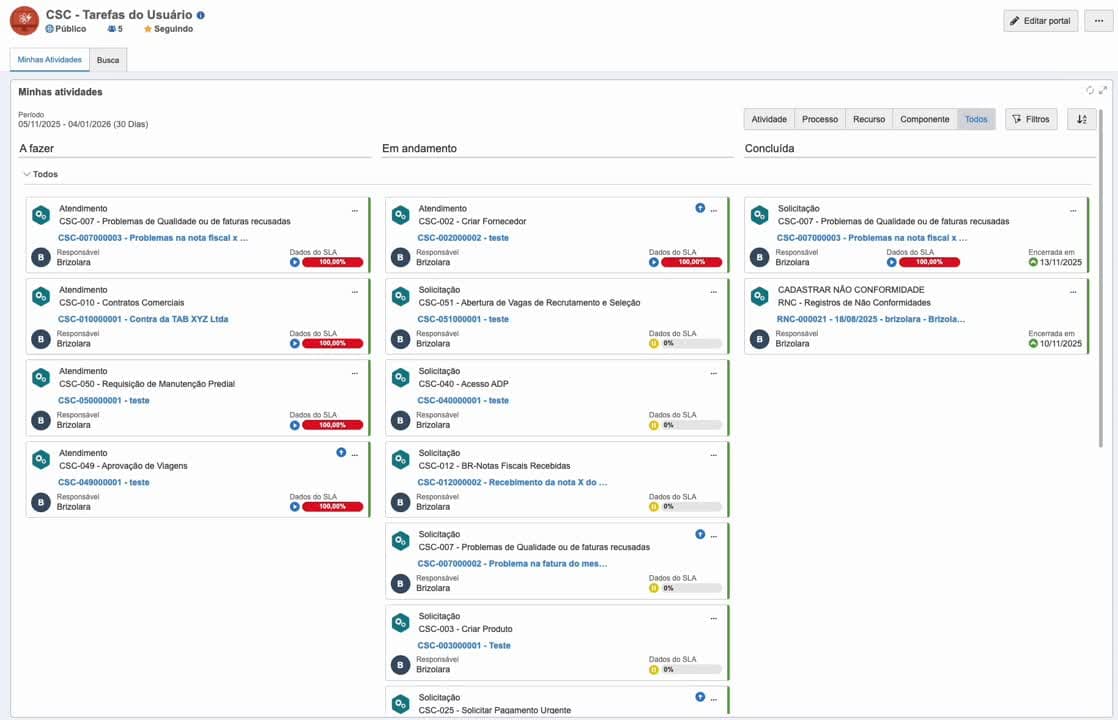Viewport: 1118px width, 720px height.
Task: Click 100,00% SLA bar on CSC-050000001 card
Action: 332,425
